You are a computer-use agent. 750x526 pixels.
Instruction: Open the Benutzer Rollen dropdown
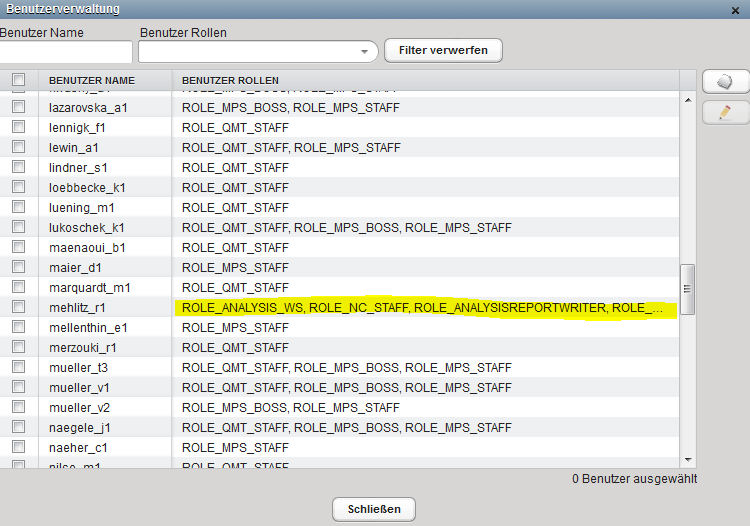[x=364, y=51]
